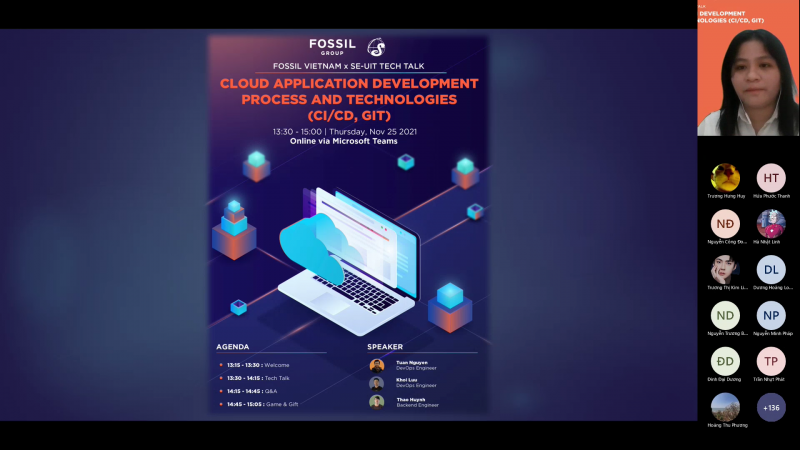Click Khoi Luu's speaker photo
800x450 pixels.
(x=377, y=383)
